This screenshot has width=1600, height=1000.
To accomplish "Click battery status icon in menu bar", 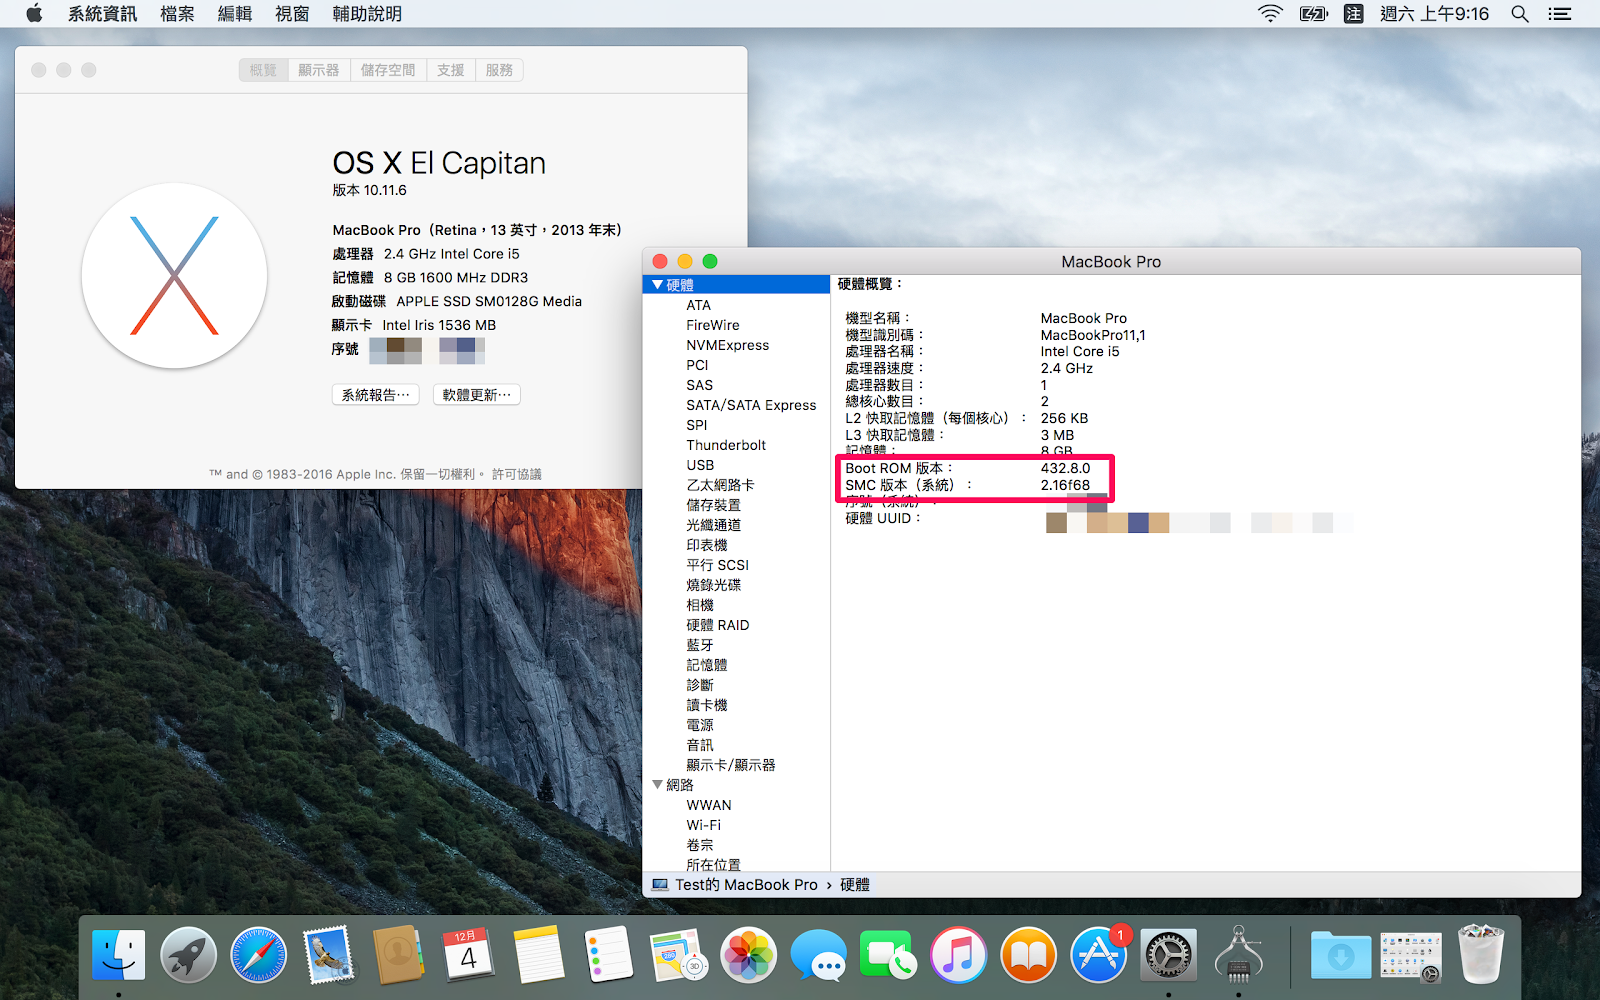I will (x=1313, y=13).
